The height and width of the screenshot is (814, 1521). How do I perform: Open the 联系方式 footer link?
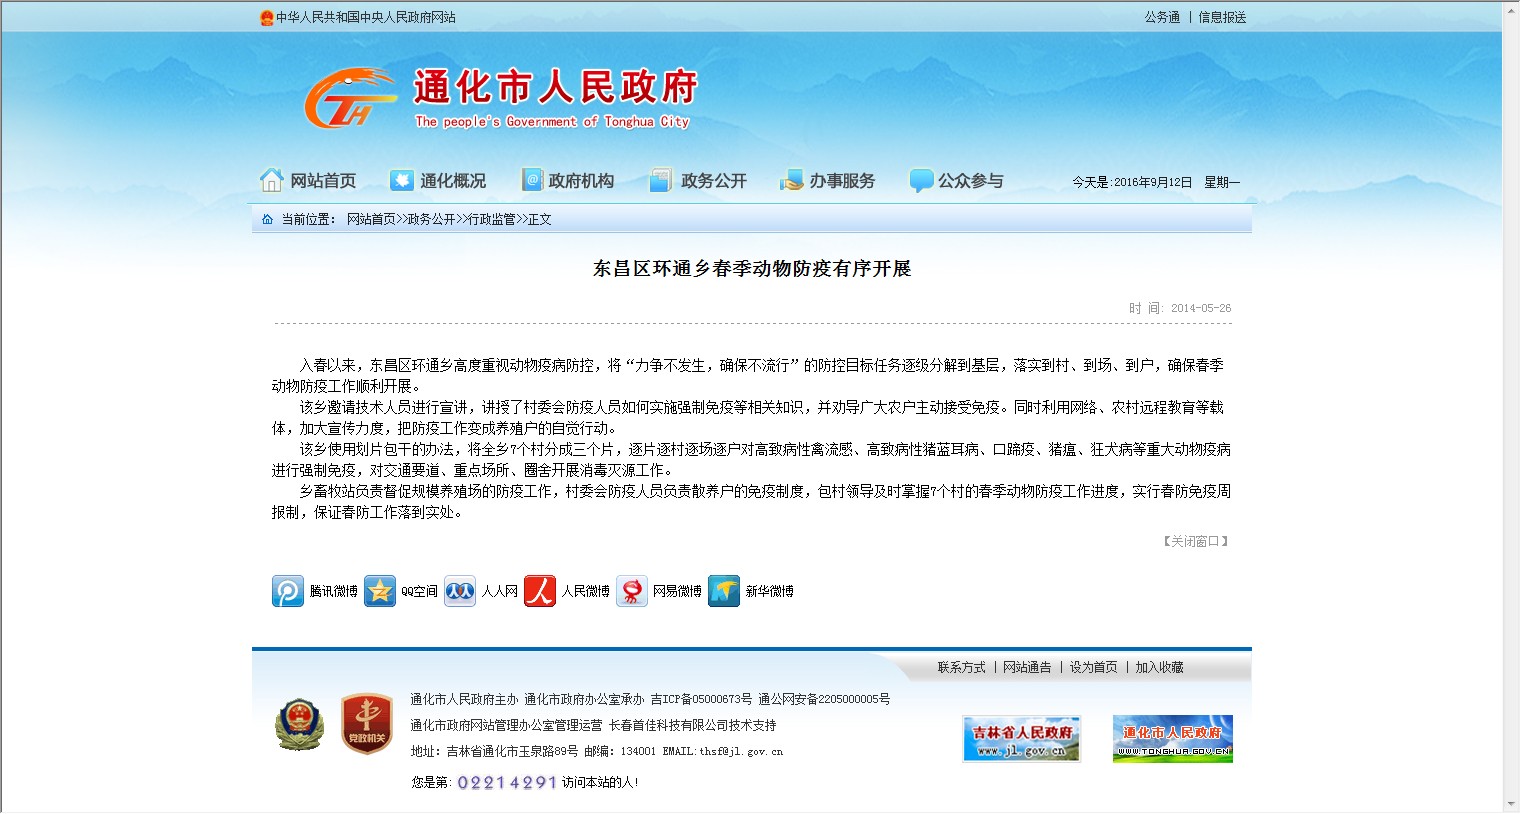point(961,667)
